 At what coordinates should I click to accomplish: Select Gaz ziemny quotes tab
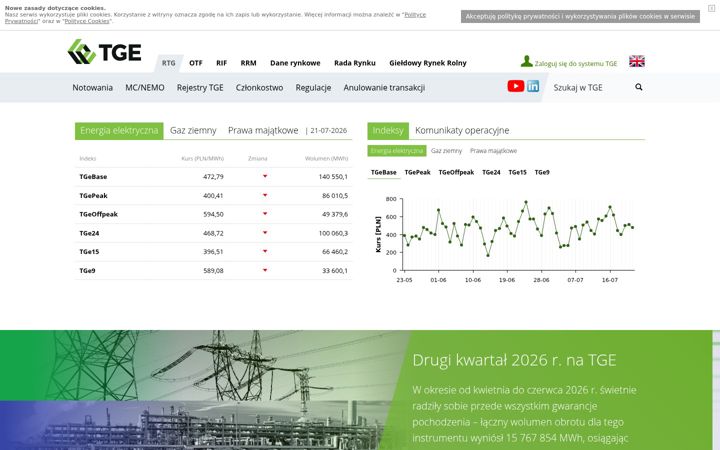pyautogui.click(x=193, y=130)
